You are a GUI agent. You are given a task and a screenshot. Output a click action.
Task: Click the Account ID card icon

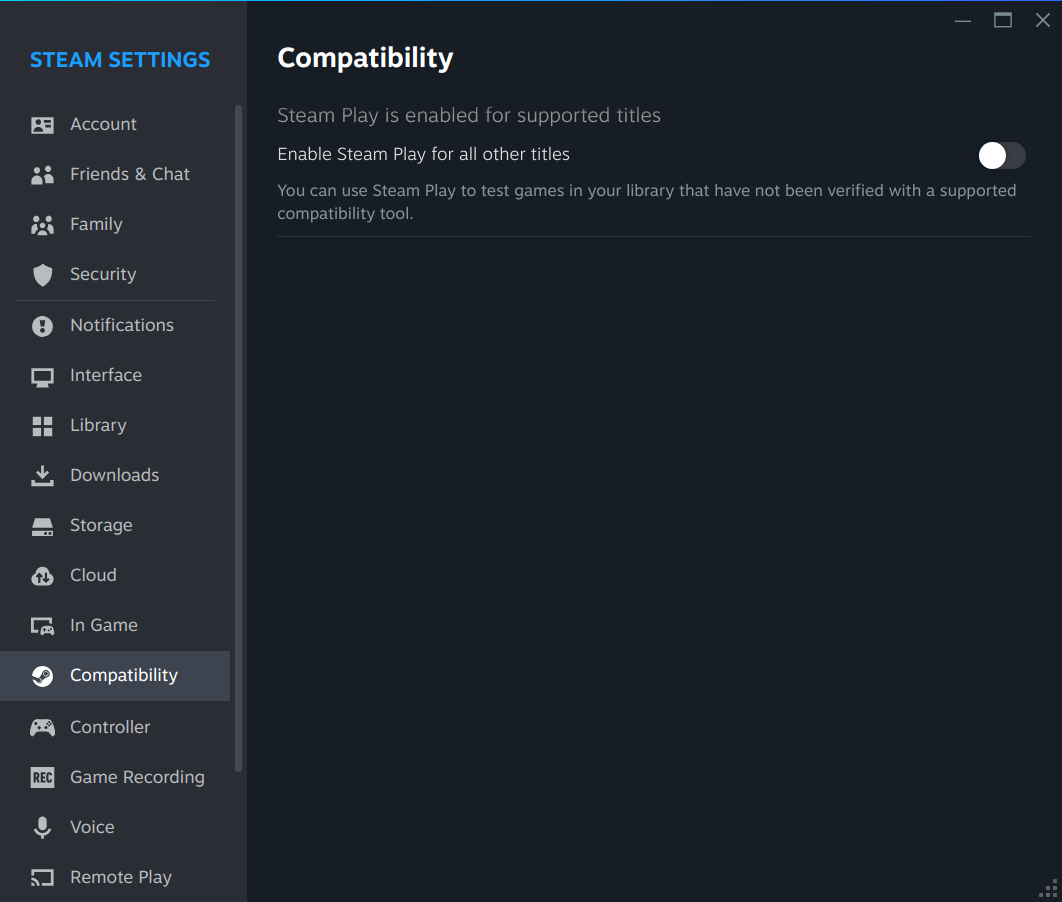pos(42,125)
